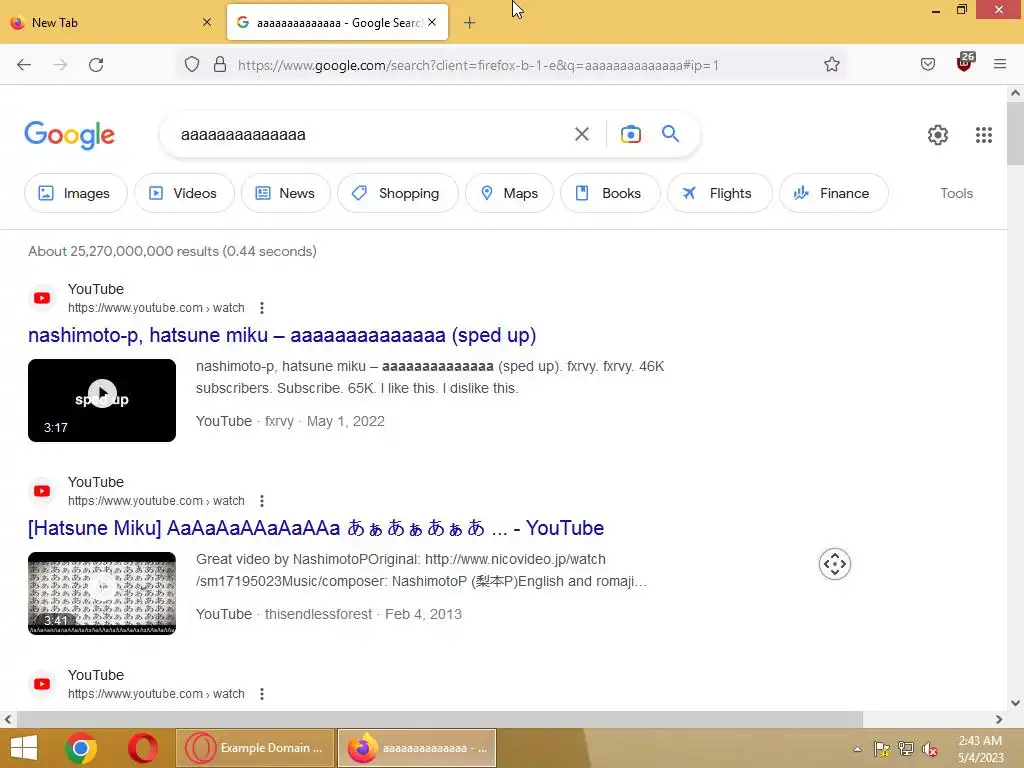Click the scroll-up arrow of vertical scrollbar
1024x768 pixels.
click(1015, 93)
